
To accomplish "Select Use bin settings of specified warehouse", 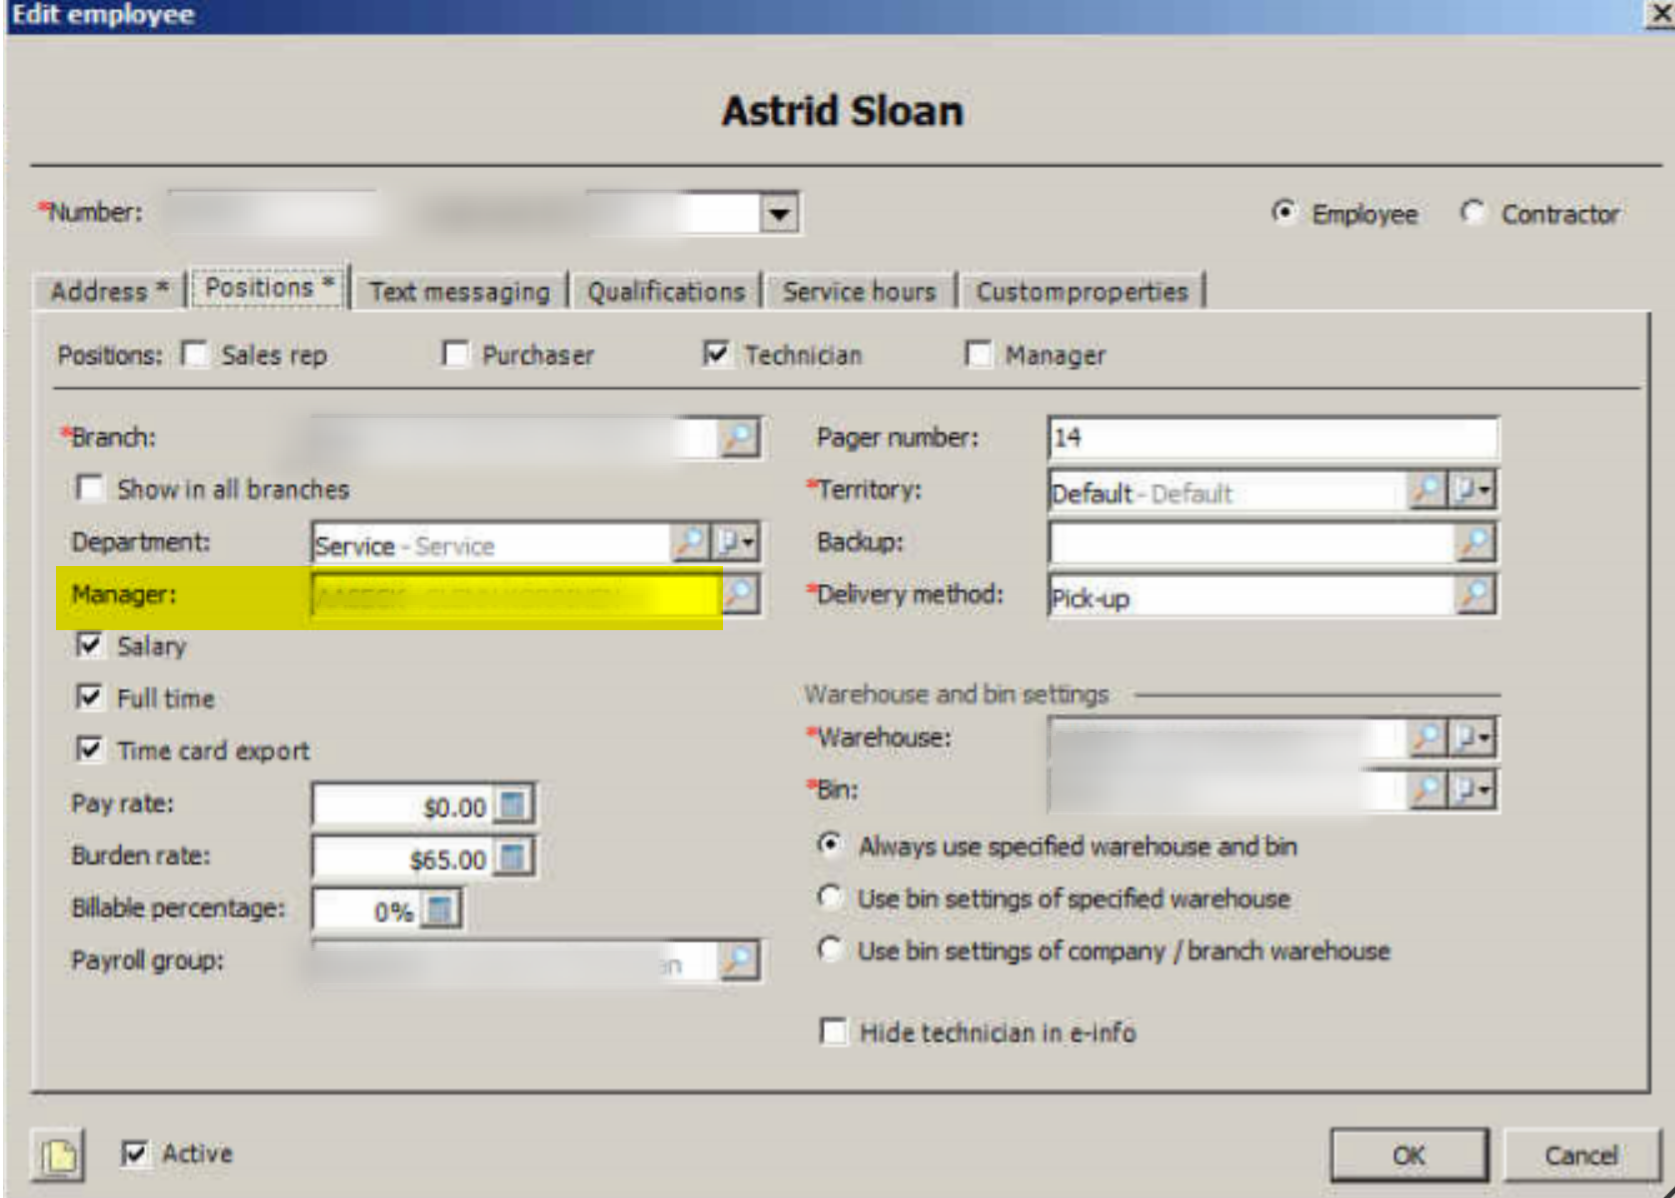I will (x=830, y=897).
